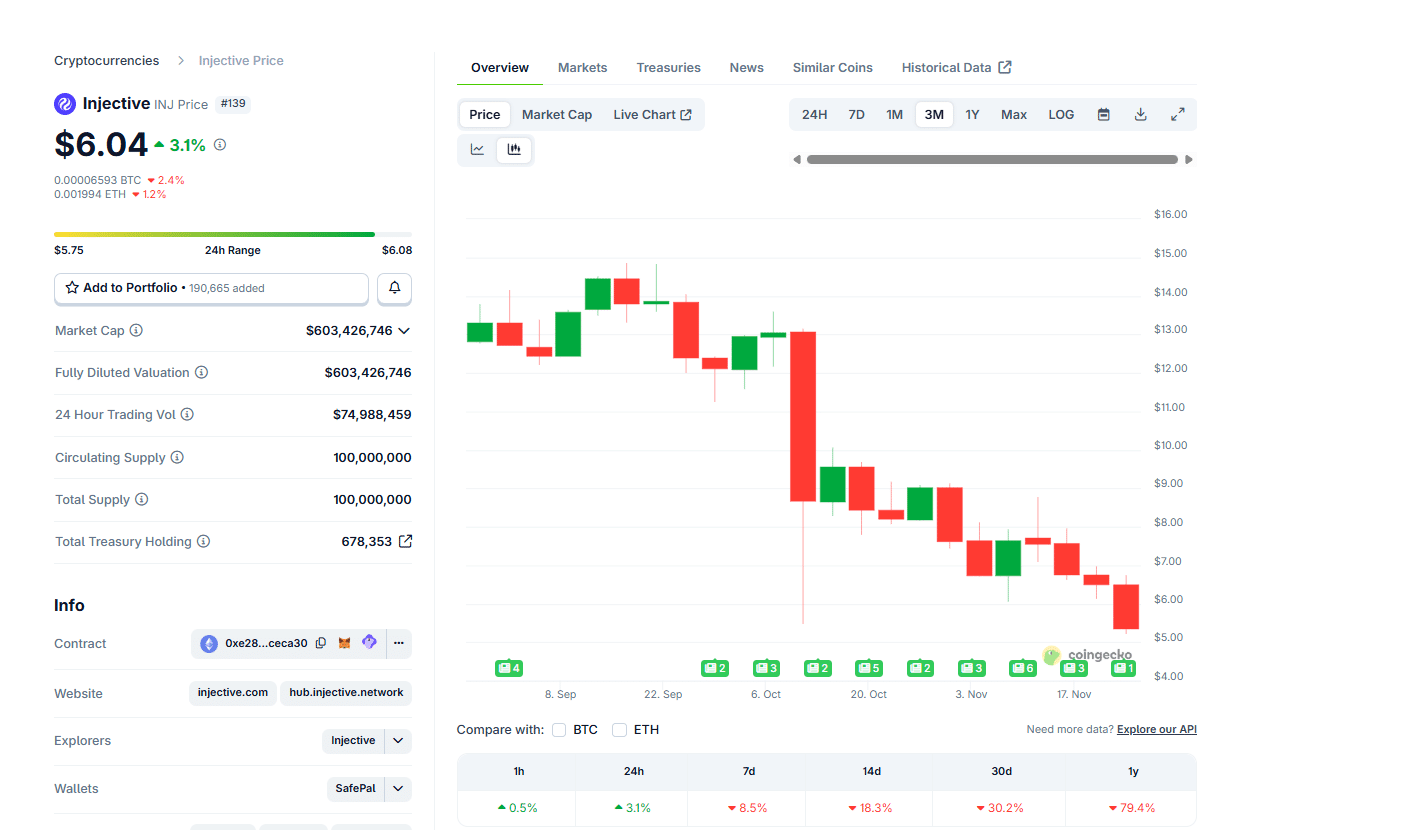Select the 1Y timeframe button
The width and height of the screenshot is (1413, 830).
tap(972, 114)
